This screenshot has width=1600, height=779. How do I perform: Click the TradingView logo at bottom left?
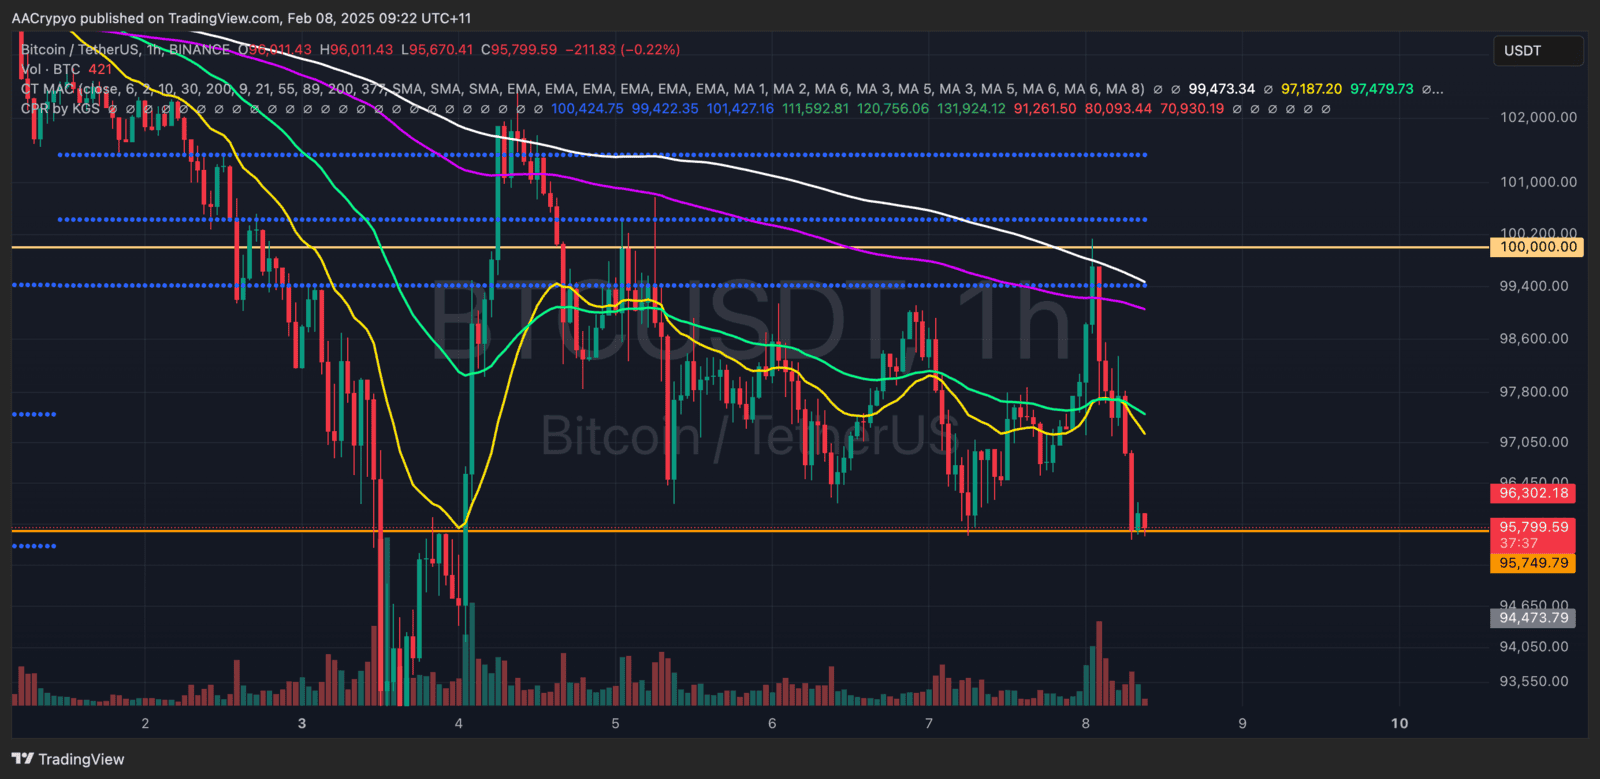68,759
